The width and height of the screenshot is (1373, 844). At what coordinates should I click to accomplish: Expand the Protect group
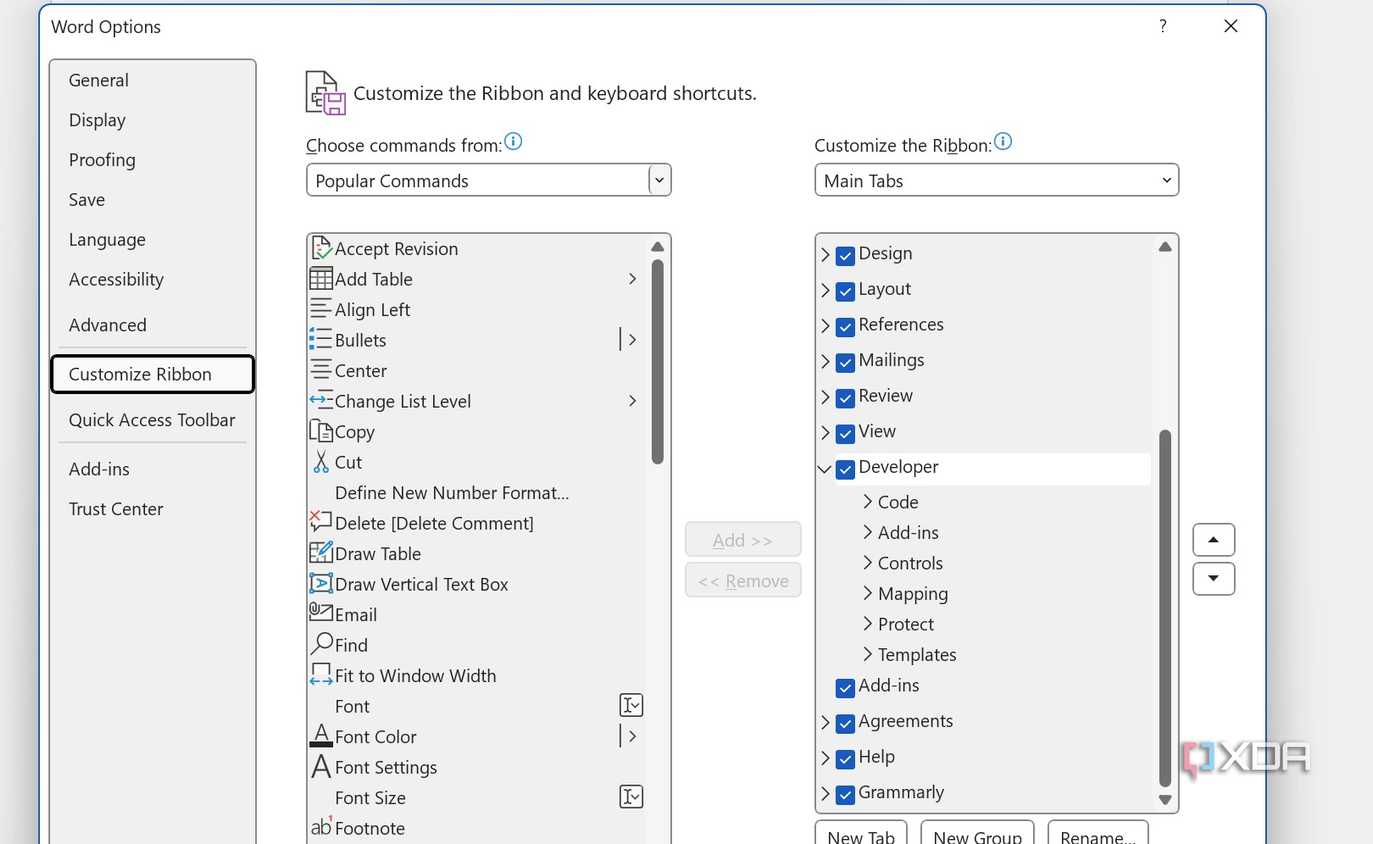pyautogui.click(x=868, y=624)
